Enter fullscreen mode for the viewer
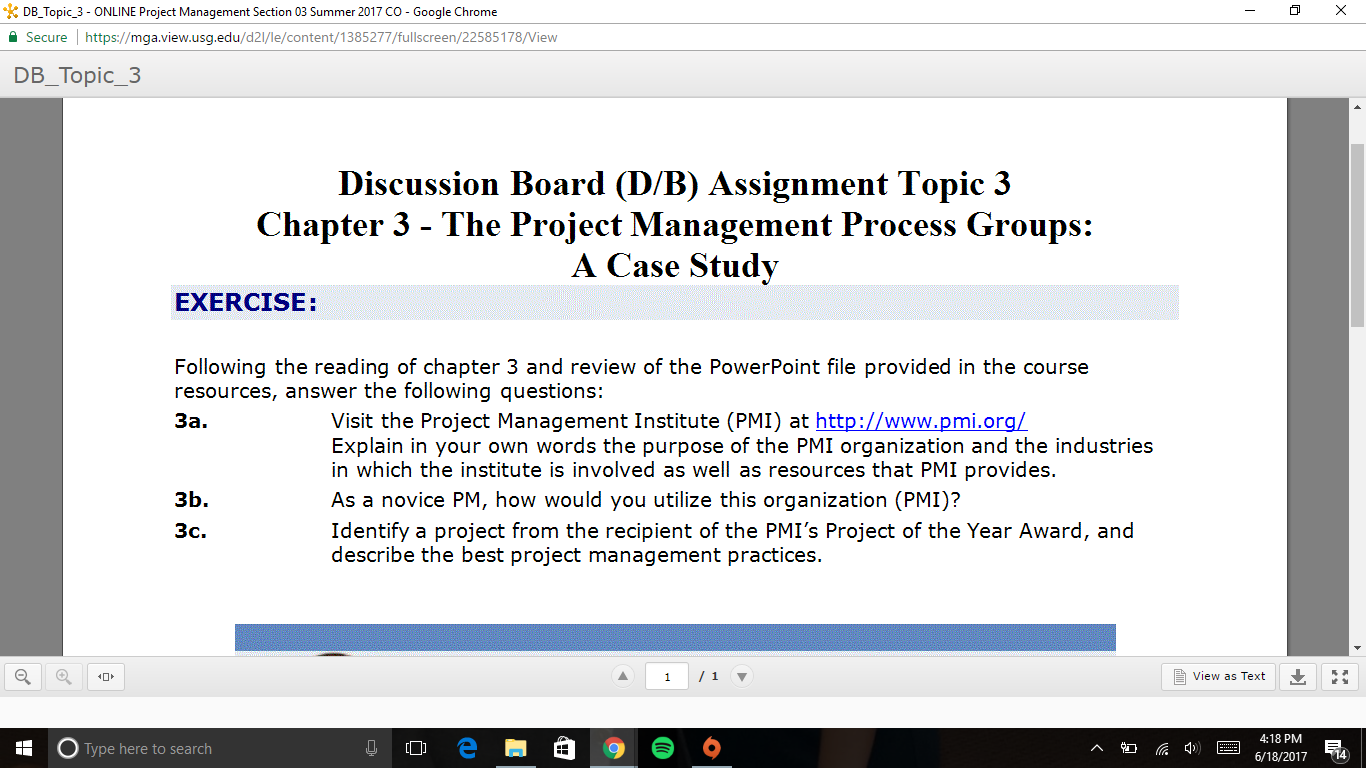Screen dimensions: 1366x768 coord(1339,677)
